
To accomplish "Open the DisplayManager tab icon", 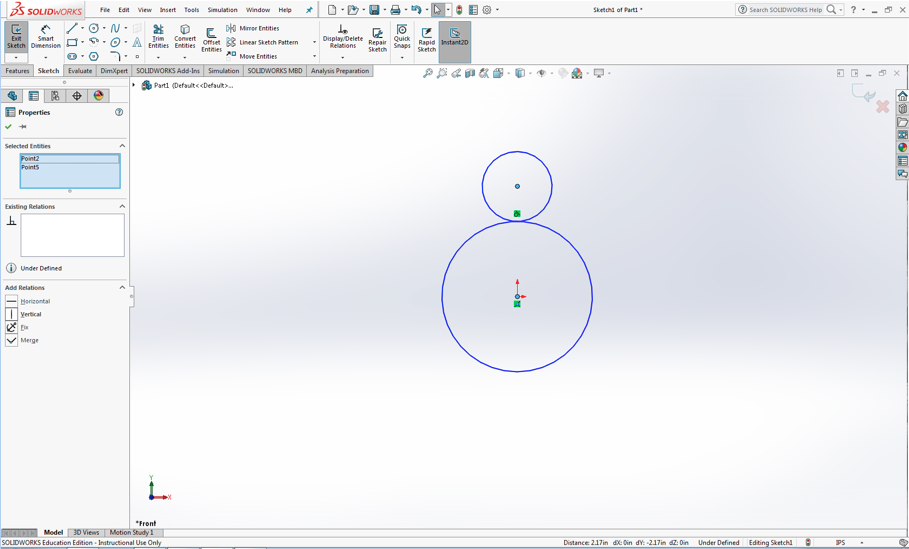I will 98,96.
